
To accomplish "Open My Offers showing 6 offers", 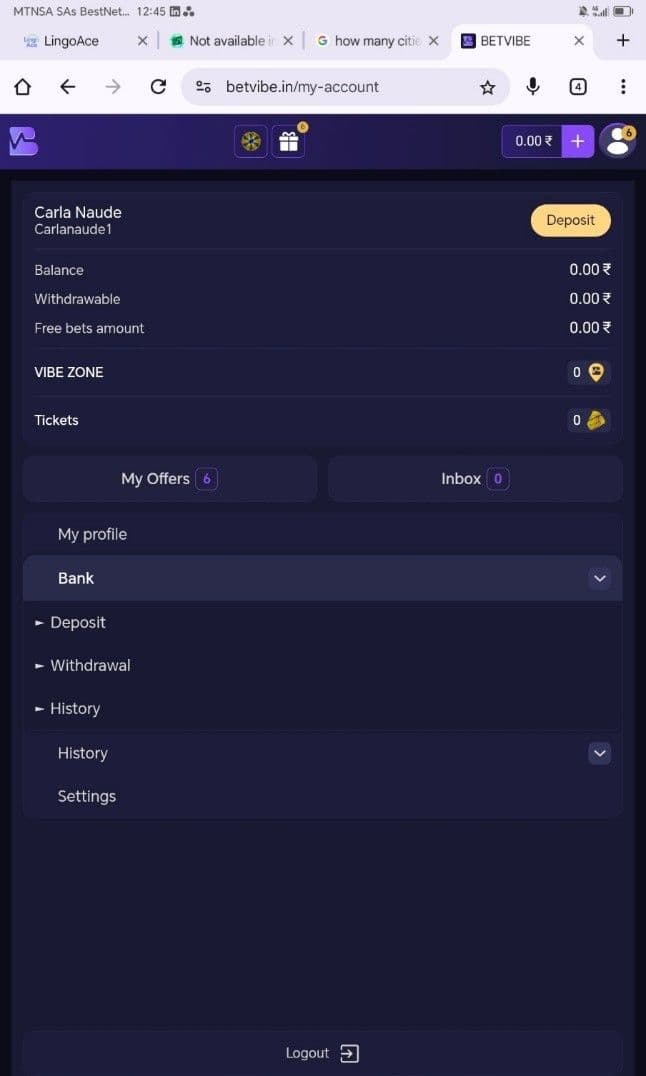I will coord(169,478).
